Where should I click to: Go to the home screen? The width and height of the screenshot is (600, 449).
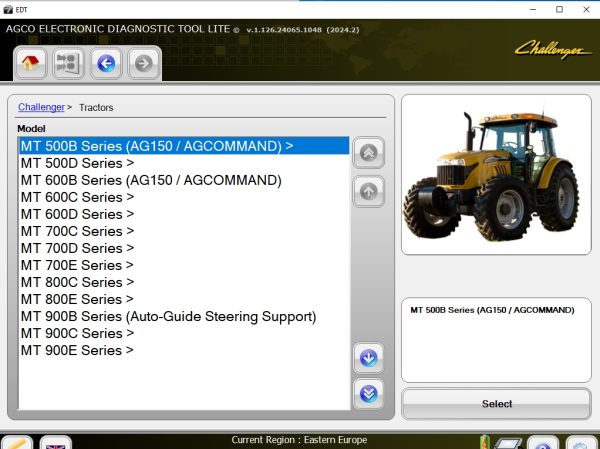pos(30,63)
